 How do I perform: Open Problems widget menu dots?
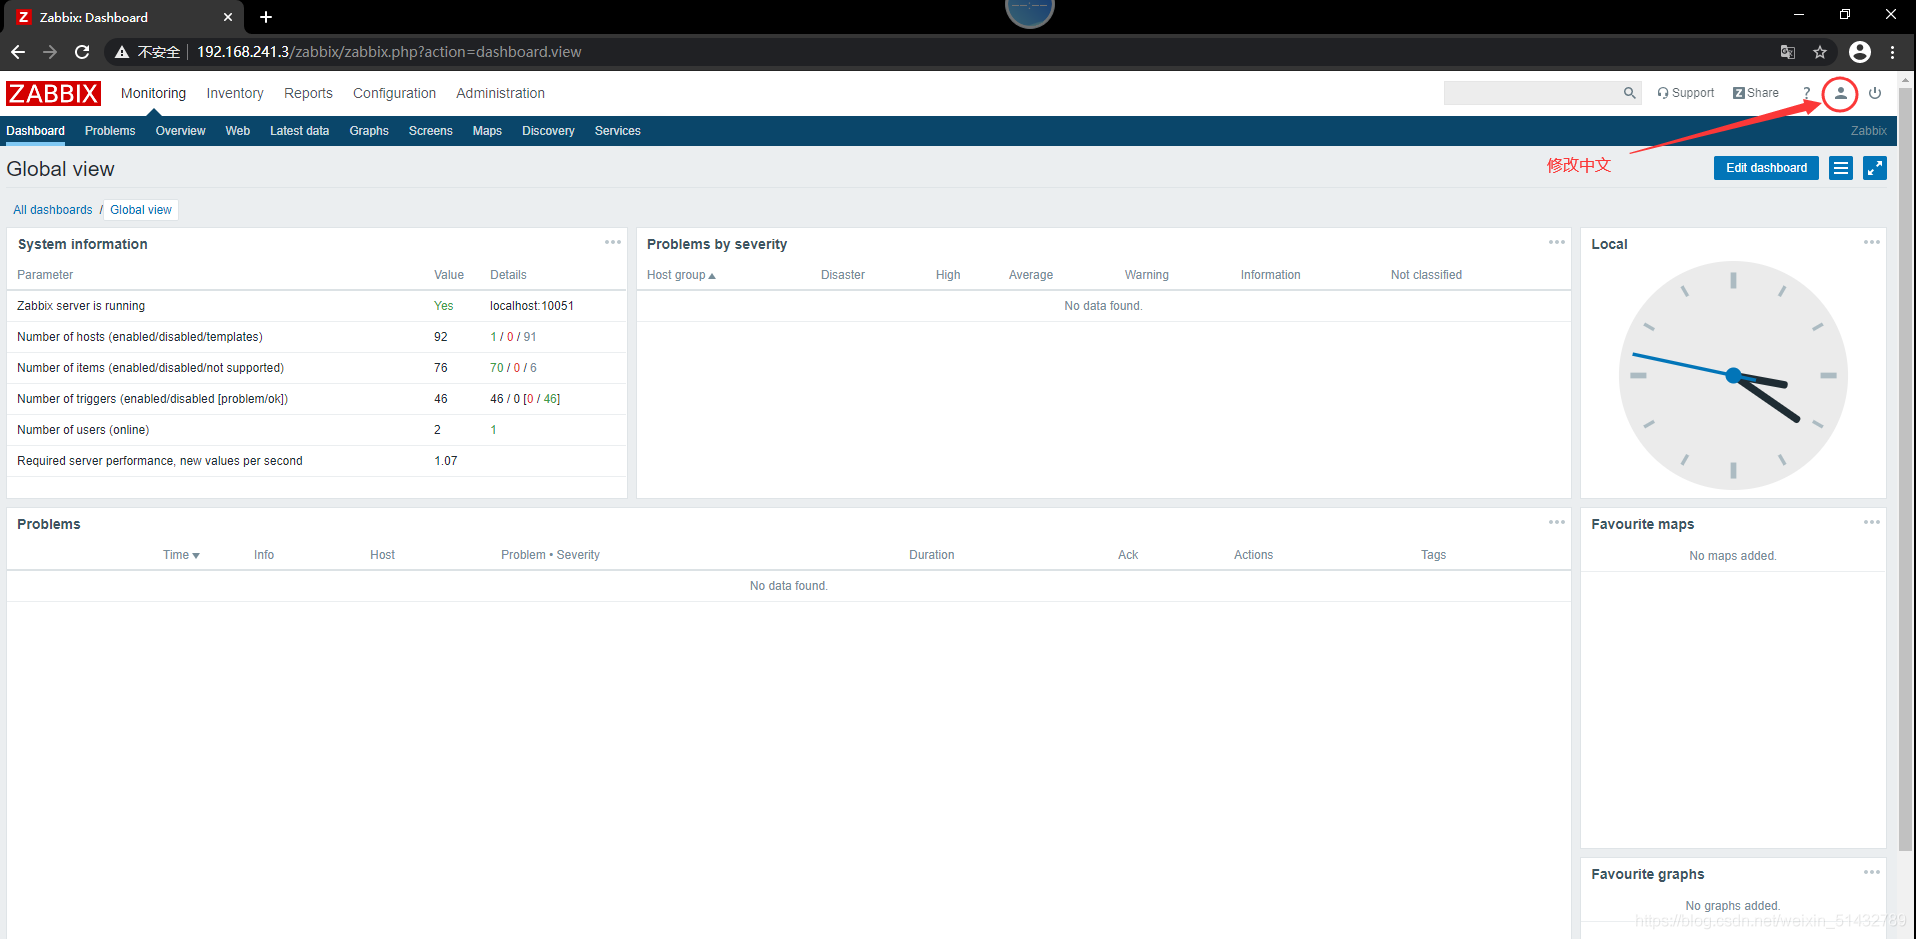point(1557,522)
